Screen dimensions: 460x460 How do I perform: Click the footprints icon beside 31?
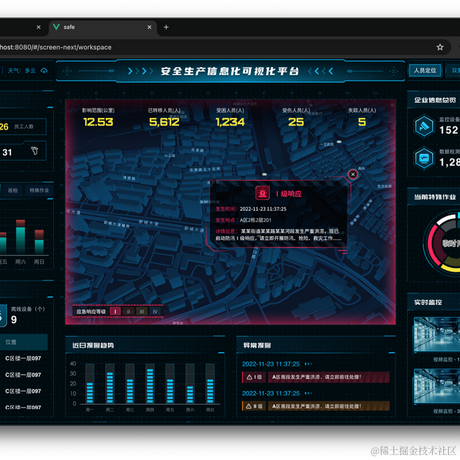tap(35, 151)
